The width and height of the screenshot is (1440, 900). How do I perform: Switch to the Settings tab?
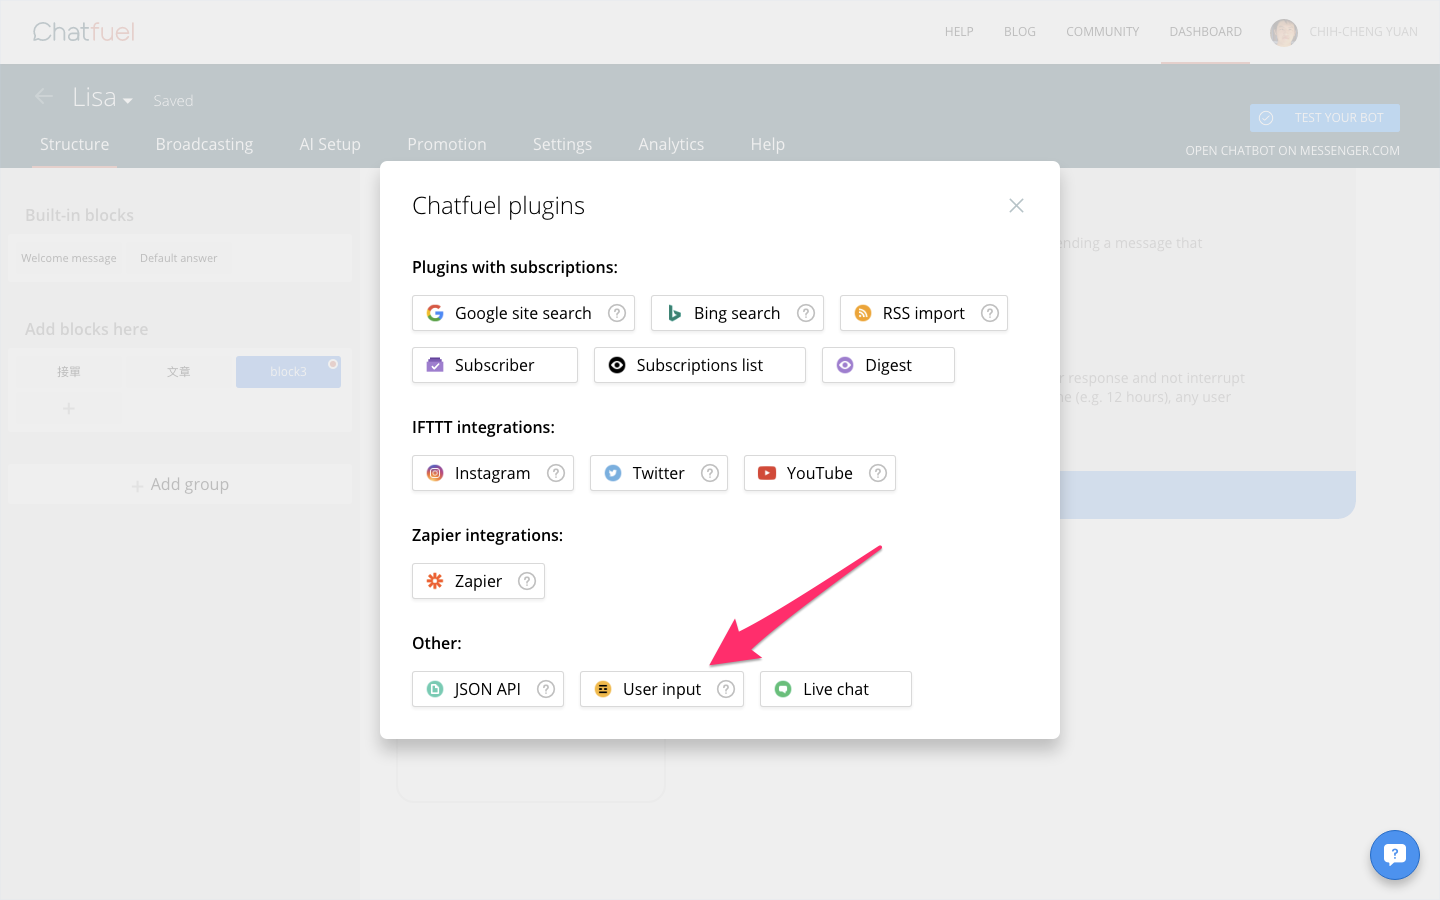[x=562, y=144]
